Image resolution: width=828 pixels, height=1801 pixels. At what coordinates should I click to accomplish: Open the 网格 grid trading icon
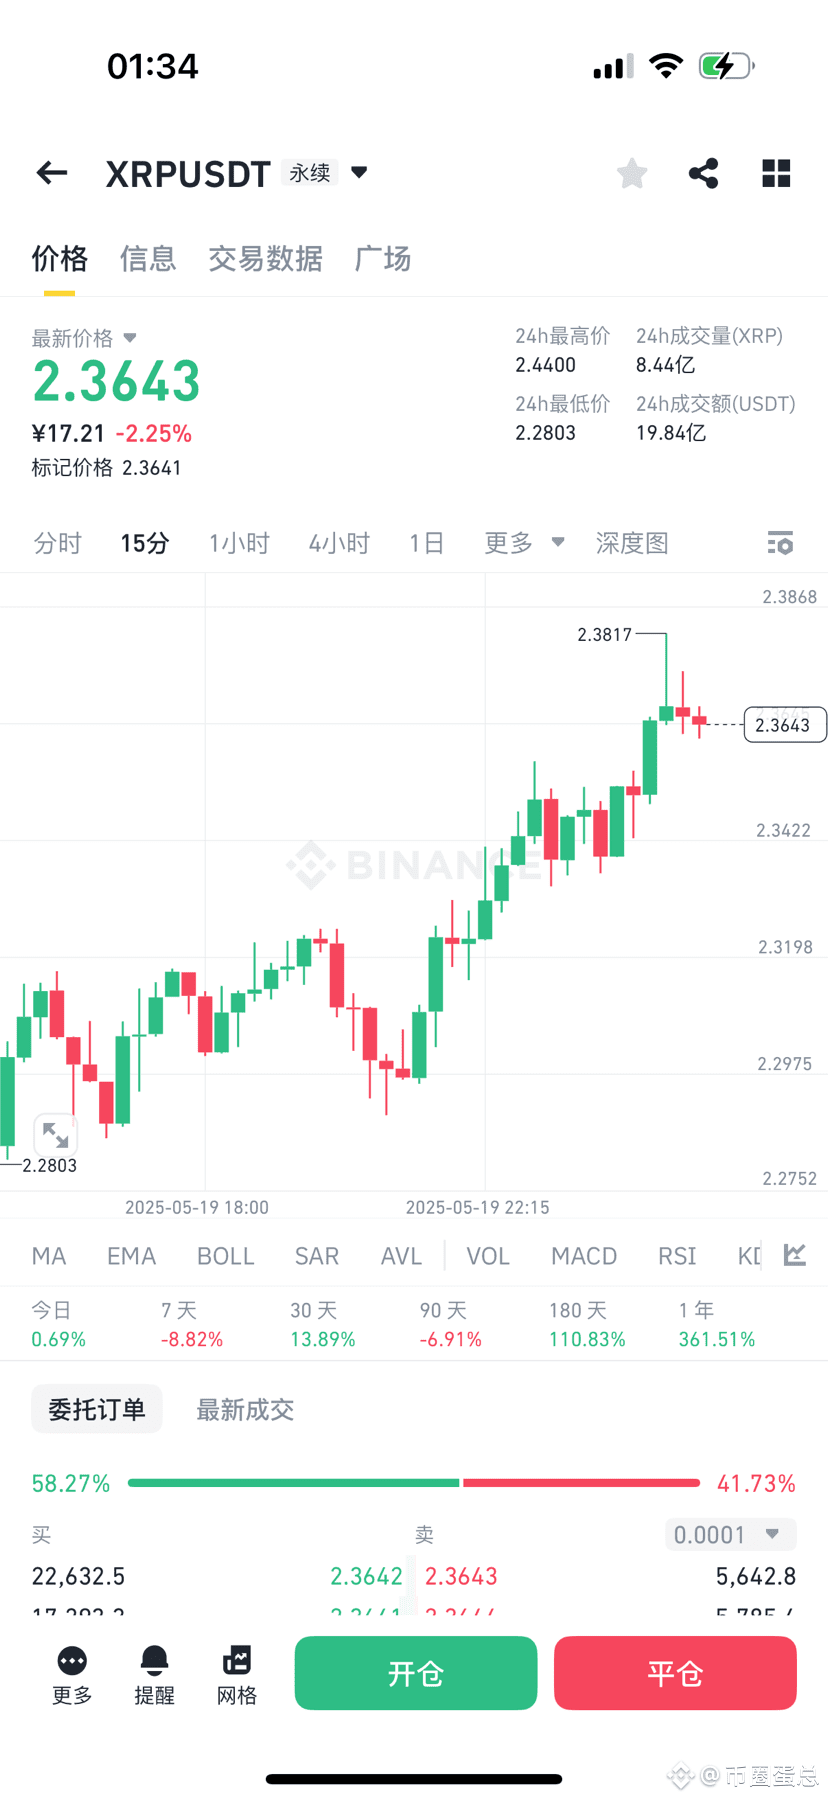[x=237, y=1661]
